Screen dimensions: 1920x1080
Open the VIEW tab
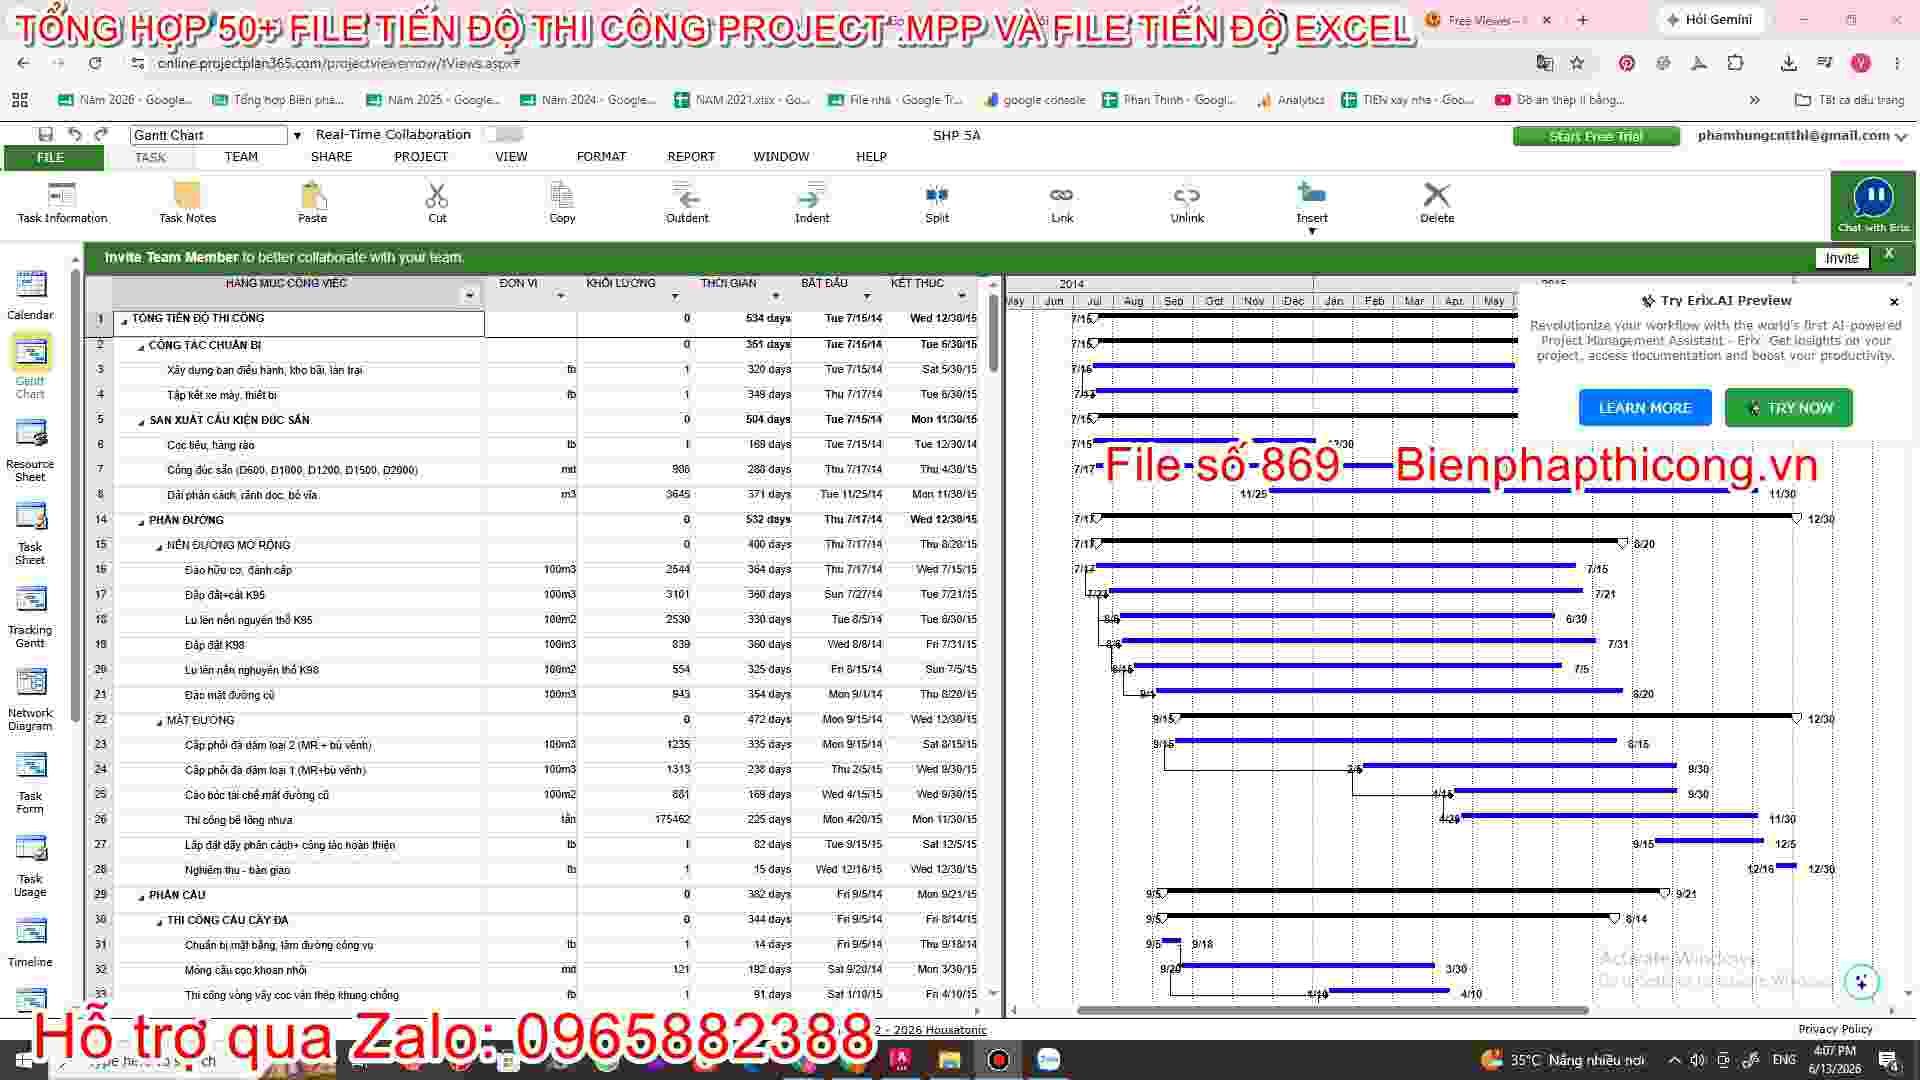511,157
